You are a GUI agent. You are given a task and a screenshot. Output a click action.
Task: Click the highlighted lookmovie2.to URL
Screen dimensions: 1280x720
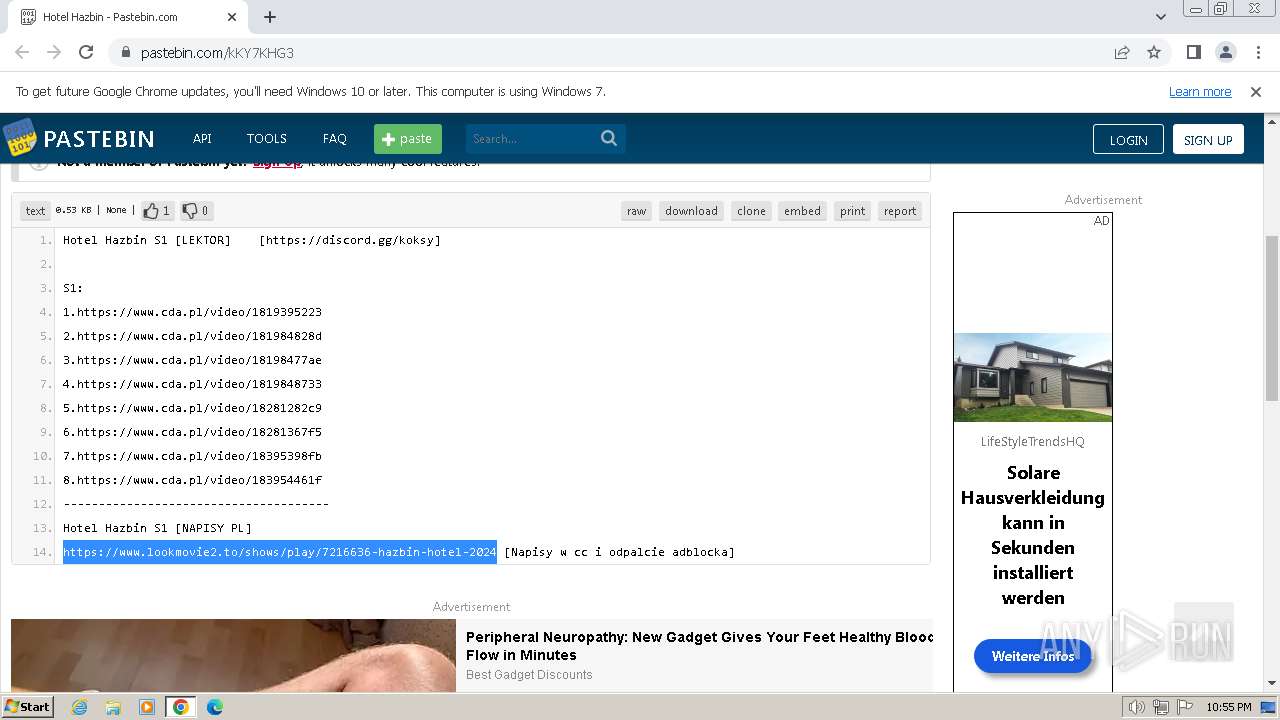tap(280, 552)
